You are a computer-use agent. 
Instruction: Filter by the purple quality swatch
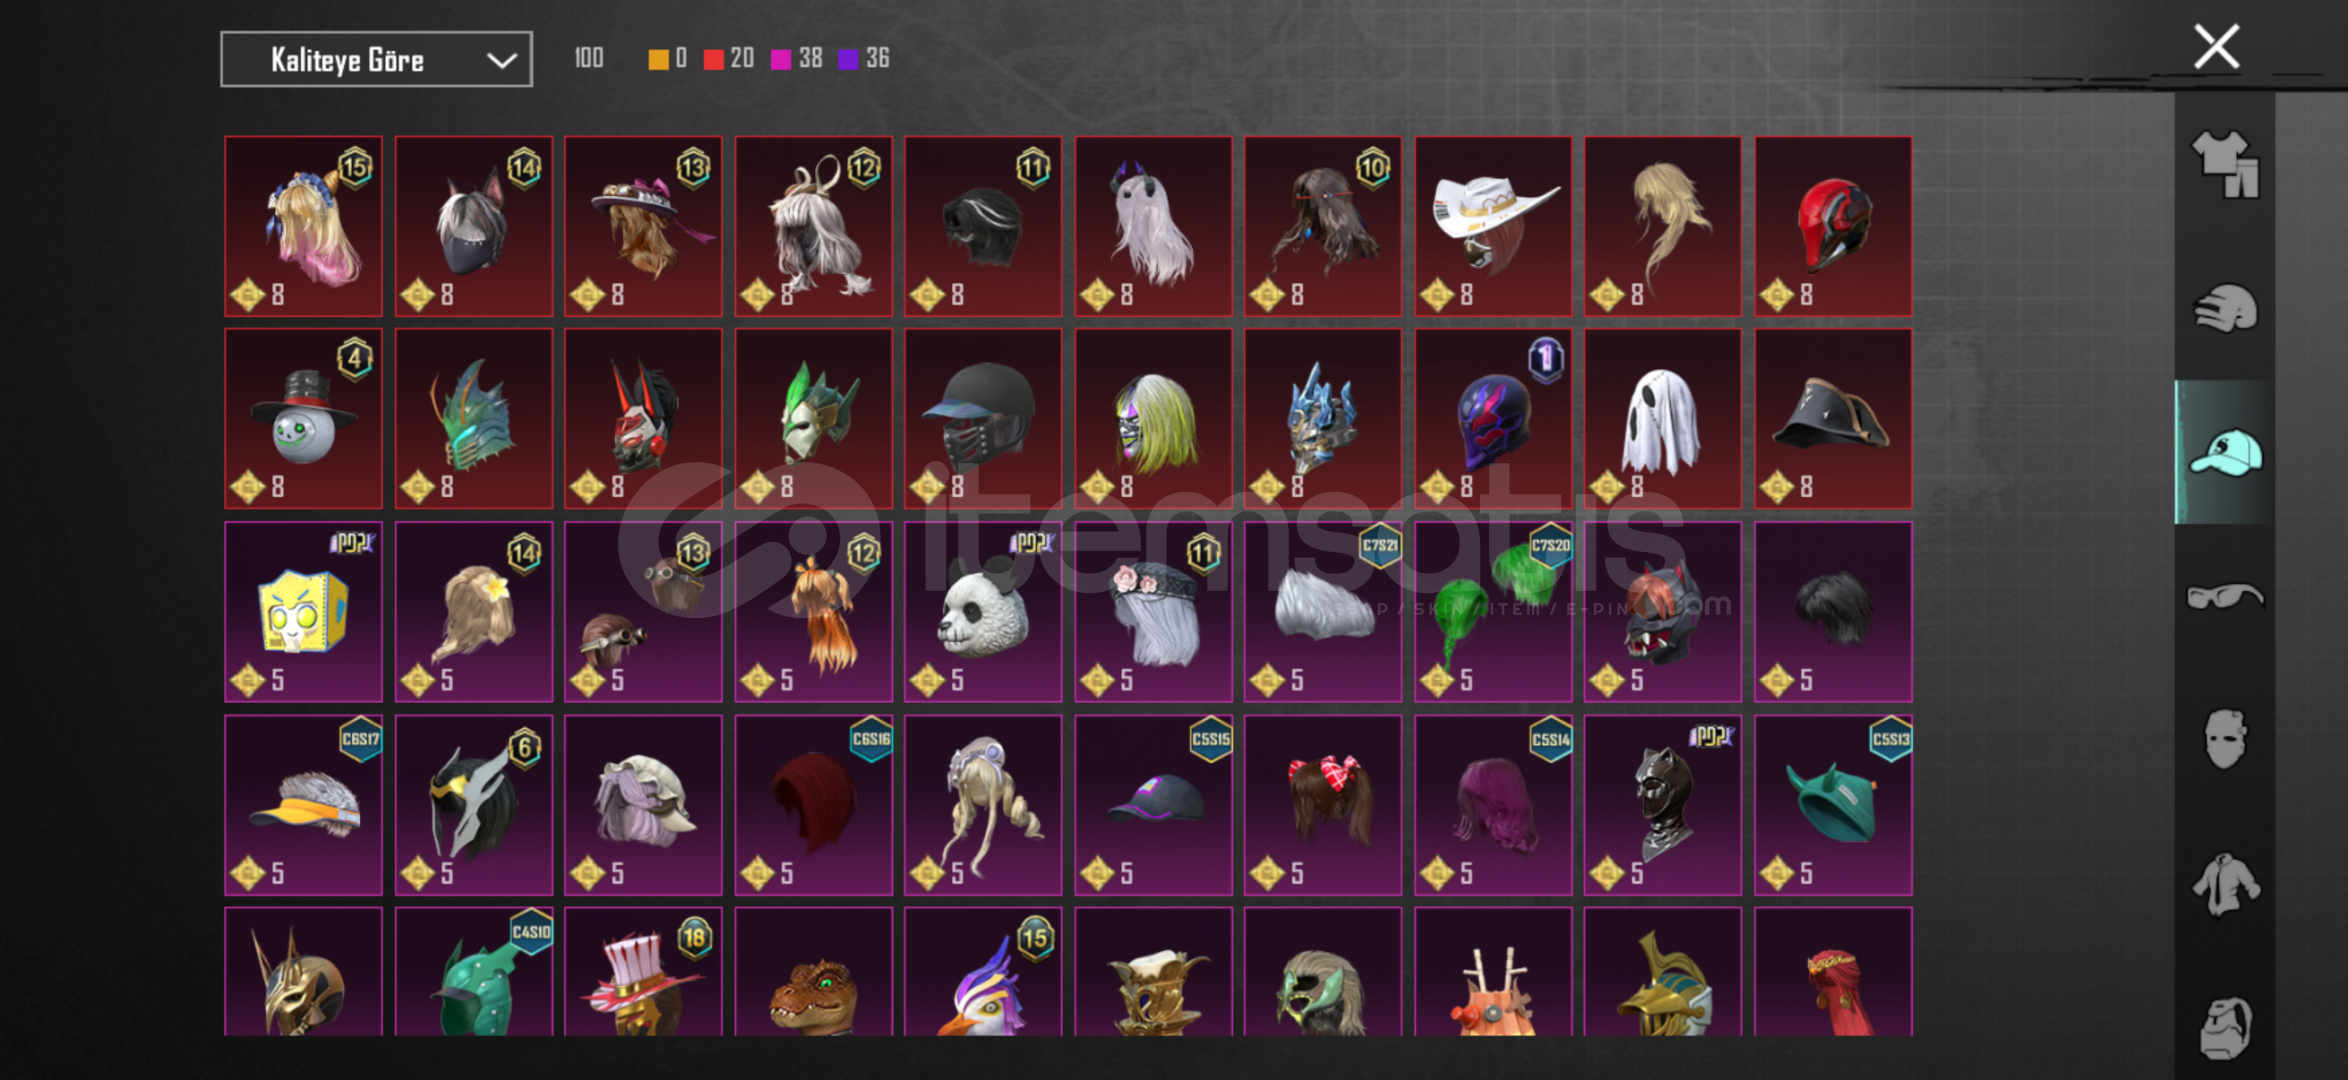coord(848,59)
